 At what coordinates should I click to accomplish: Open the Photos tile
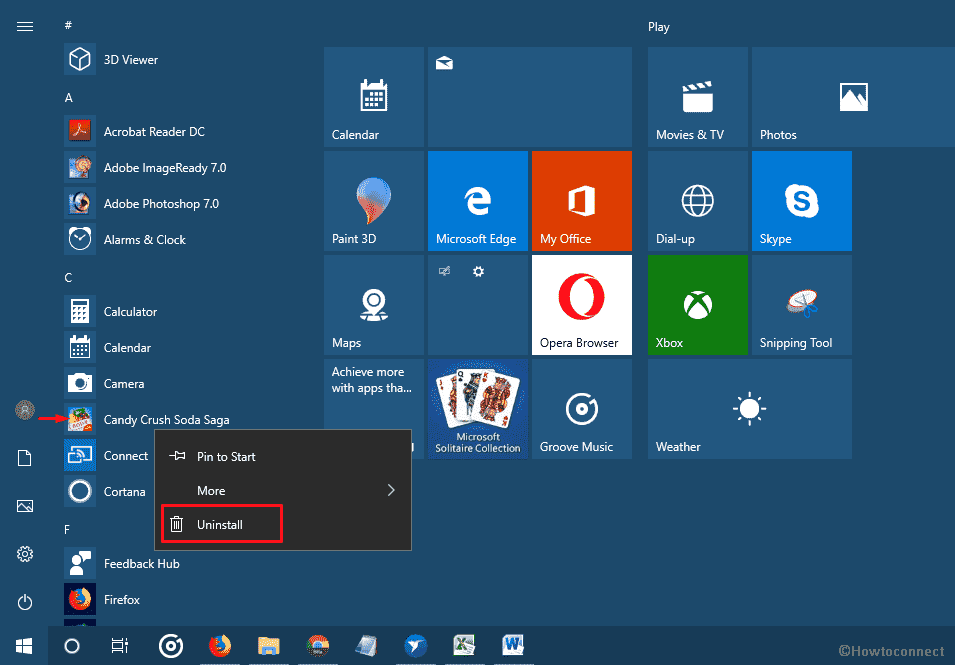[x=853, y=97]
